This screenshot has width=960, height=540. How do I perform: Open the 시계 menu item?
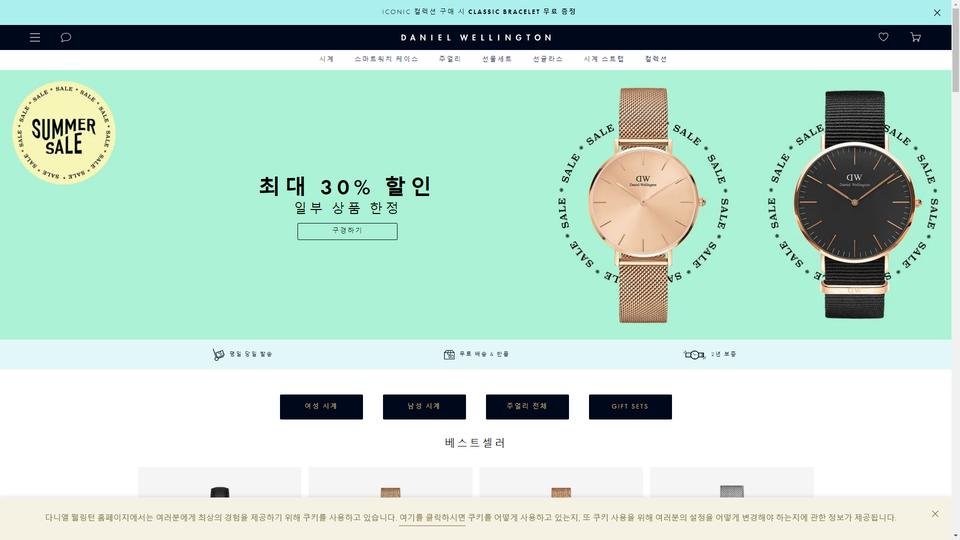pos(326,59)
